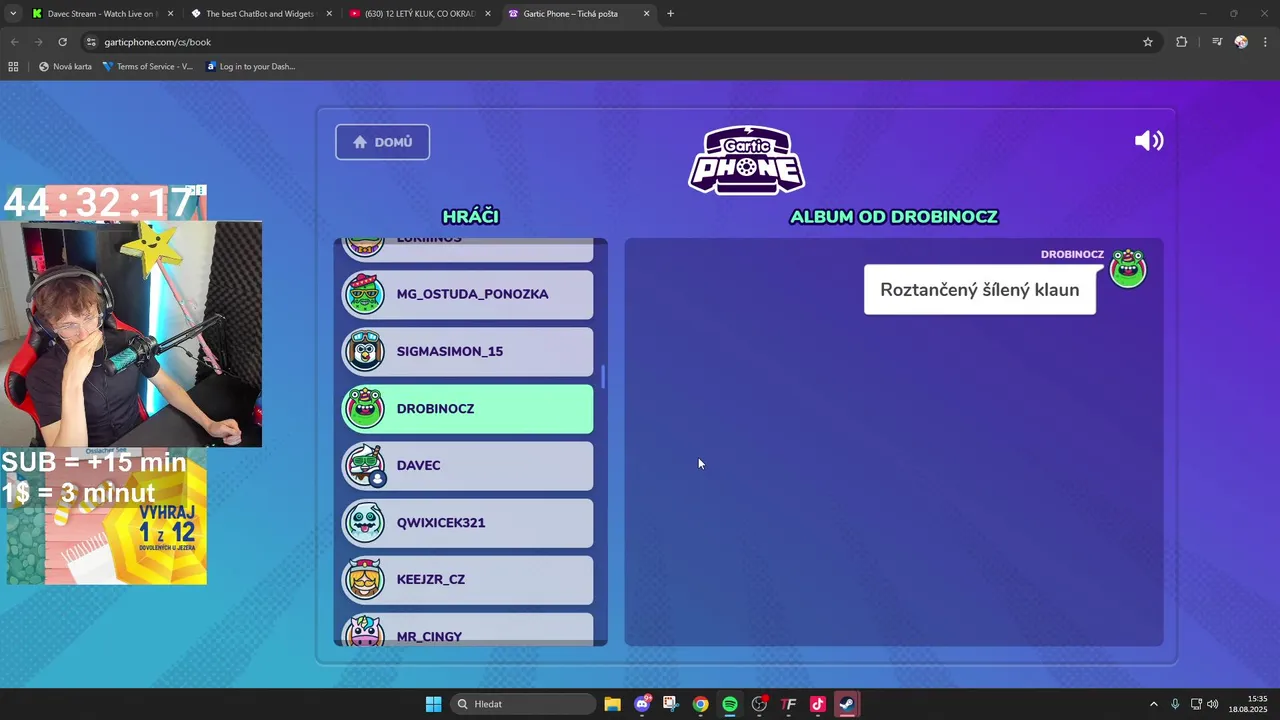Select player SIGMASIMON_15 in the list
Image resolution: width=1280 pixels, height=720 pixels.
[x=467, y=351]
